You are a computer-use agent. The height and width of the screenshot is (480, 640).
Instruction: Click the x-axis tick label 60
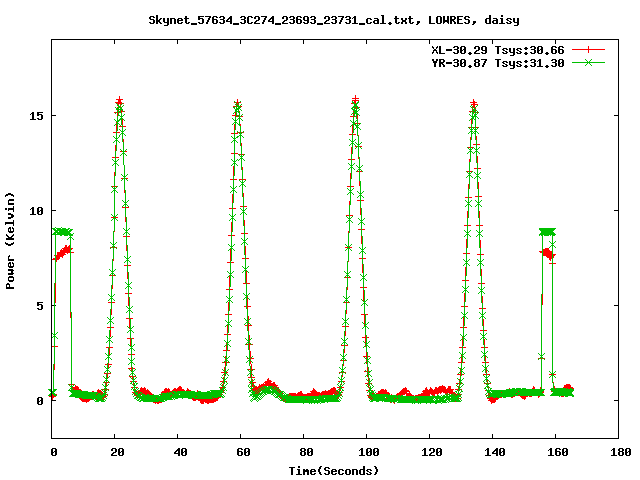click(x=243, y=452)
